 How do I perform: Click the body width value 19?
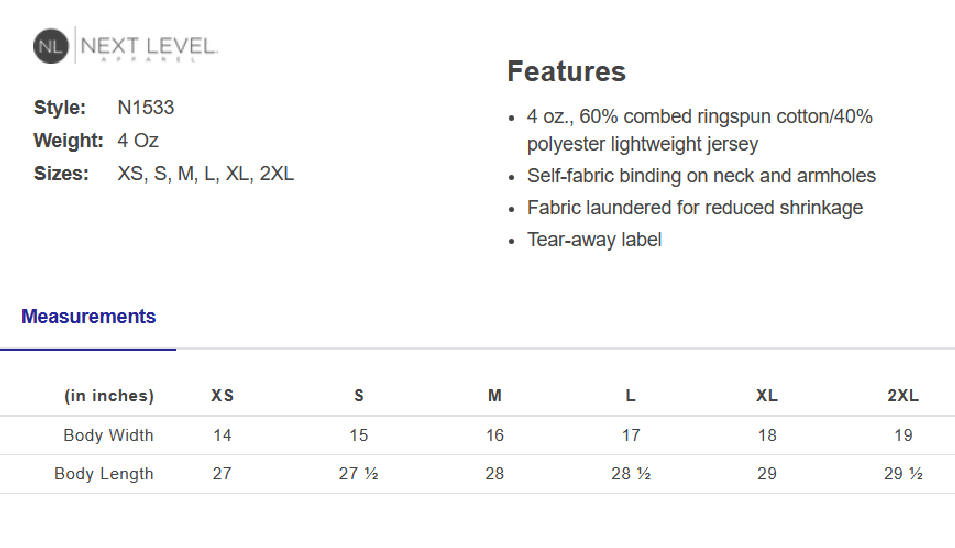(902, 435)
